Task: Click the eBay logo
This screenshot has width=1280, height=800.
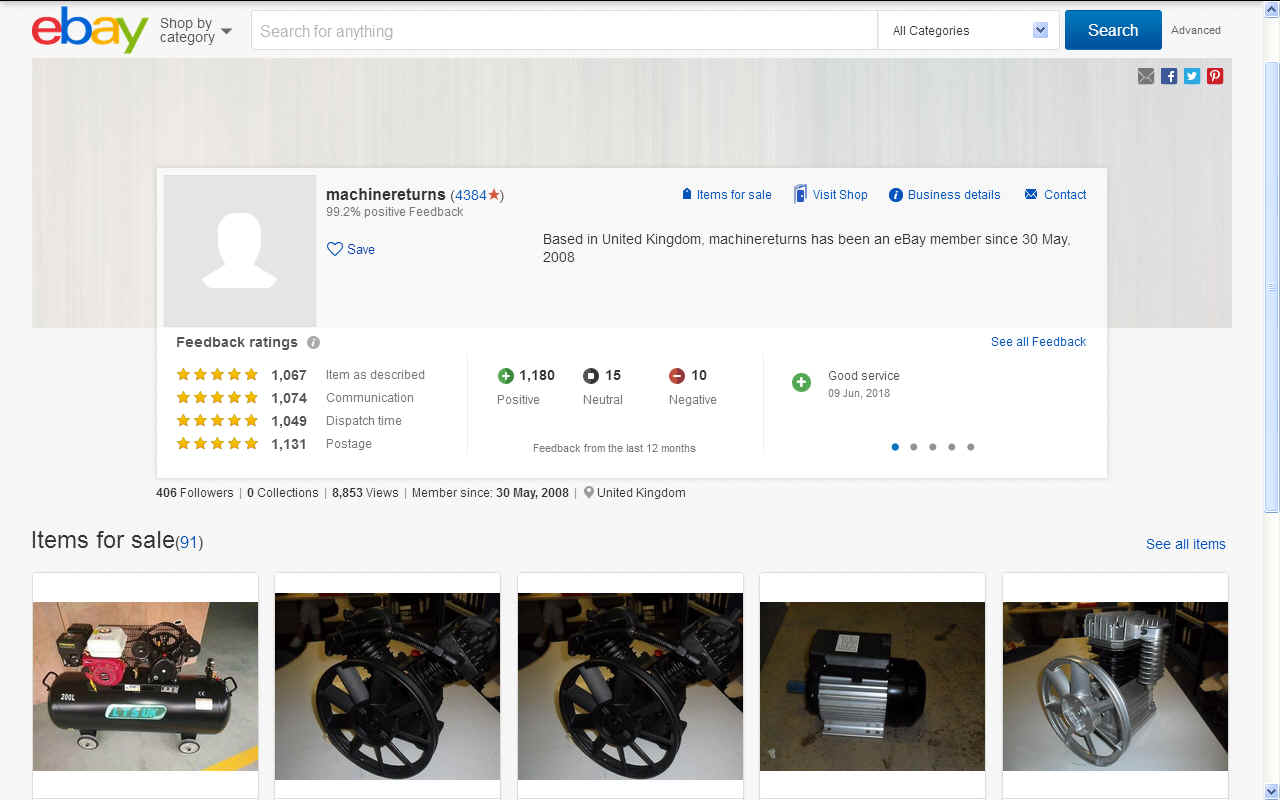Action: pos(90,30)
